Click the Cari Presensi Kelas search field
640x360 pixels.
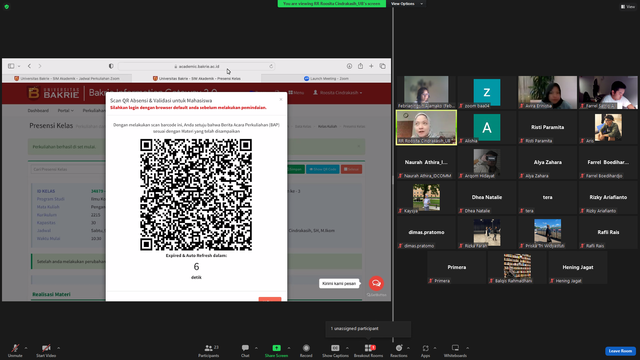[68, 169]
